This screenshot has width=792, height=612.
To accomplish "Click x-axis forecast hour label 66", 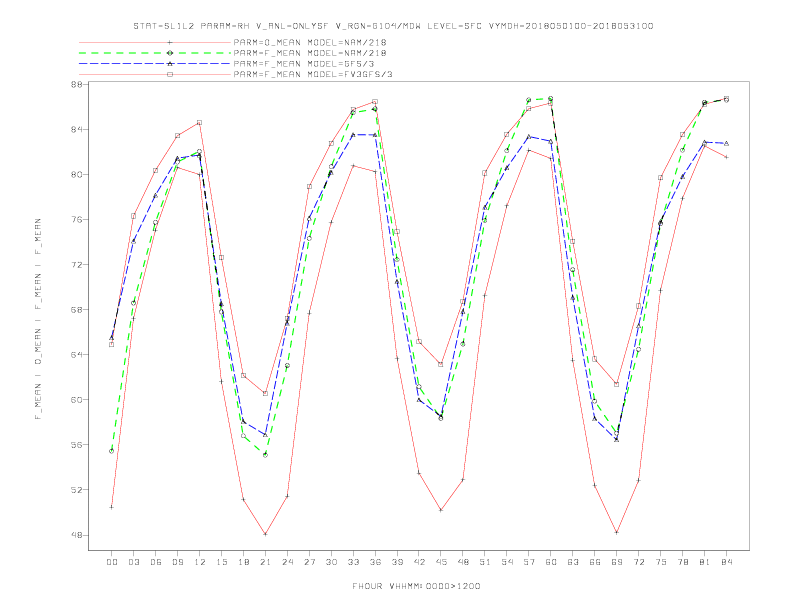I will pyautogui.click(x=595, y=562).
